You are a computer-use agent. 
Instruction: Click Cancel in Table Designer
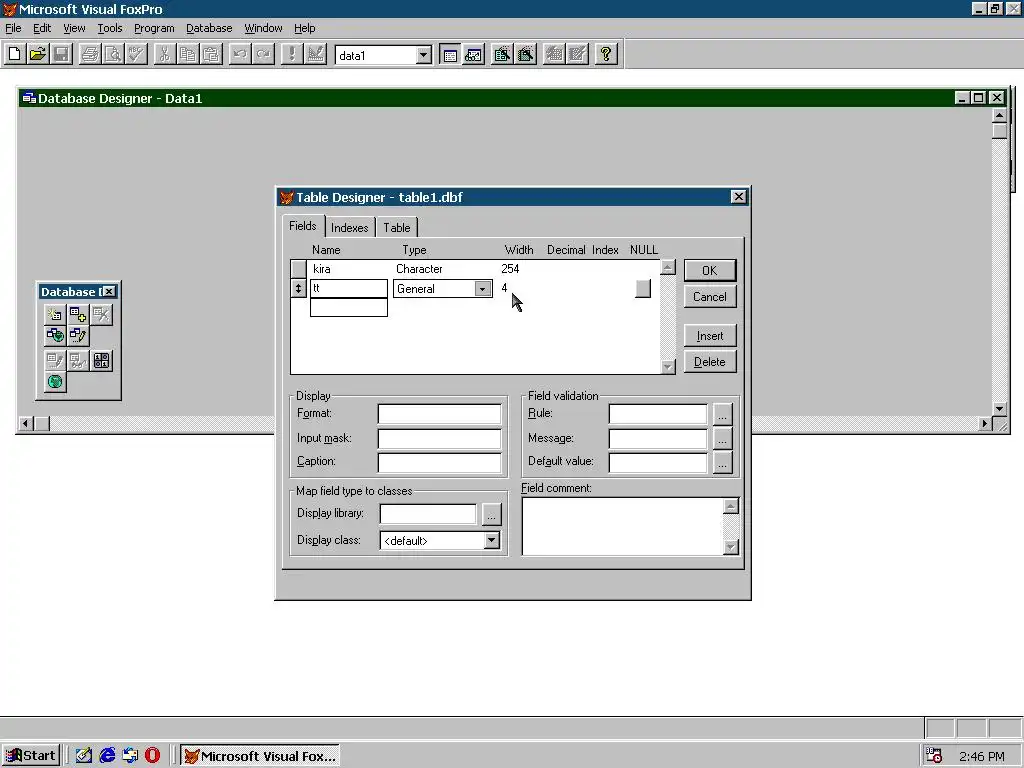710,296
